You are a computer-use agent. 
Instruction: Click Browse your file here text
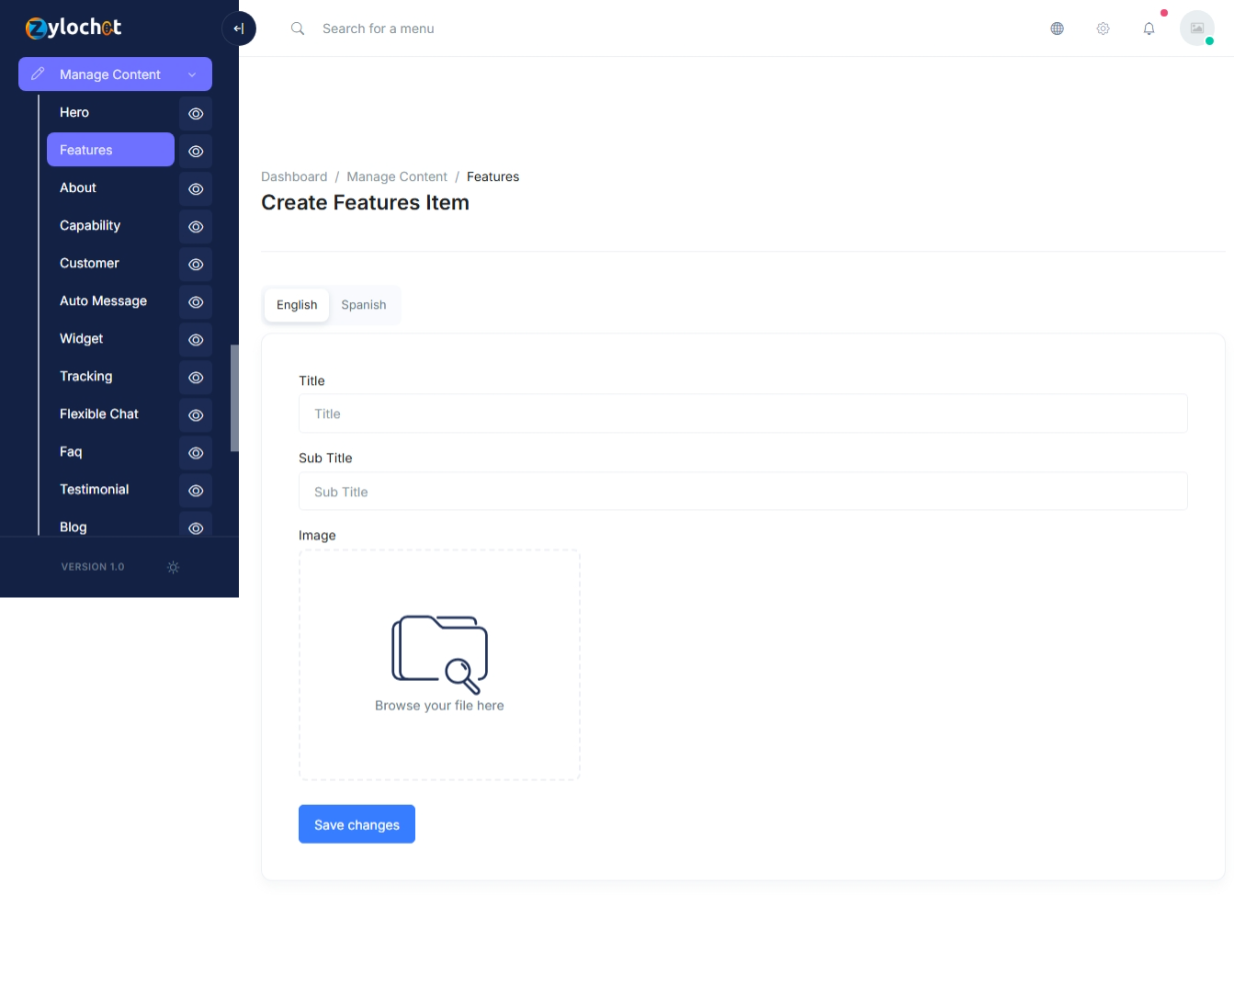pyautogui.click(x=440, y=705)
